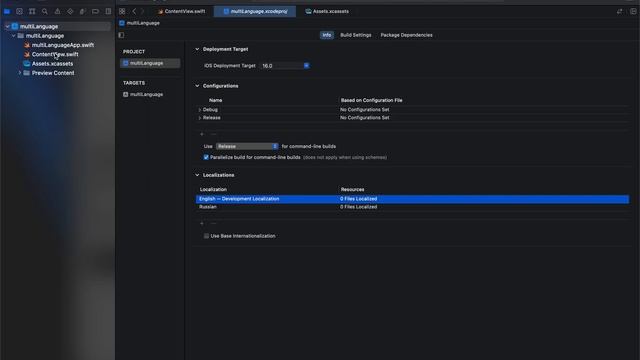The height and width of the screenshot is (360, 640).
Task: Open the Issue navigator warning icon
Action: (x=57, y=11)
